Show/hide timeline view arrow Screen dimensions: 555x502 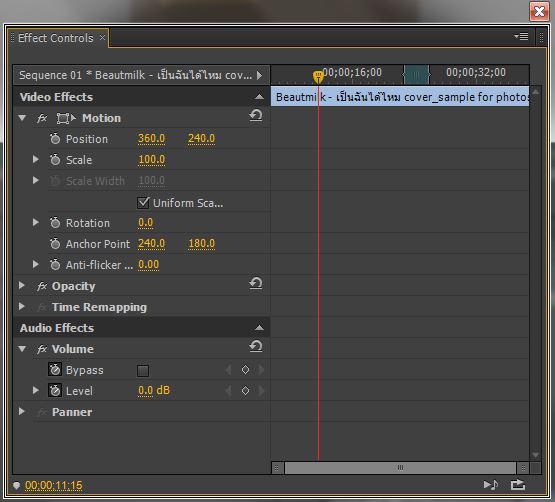coord(260,75)
